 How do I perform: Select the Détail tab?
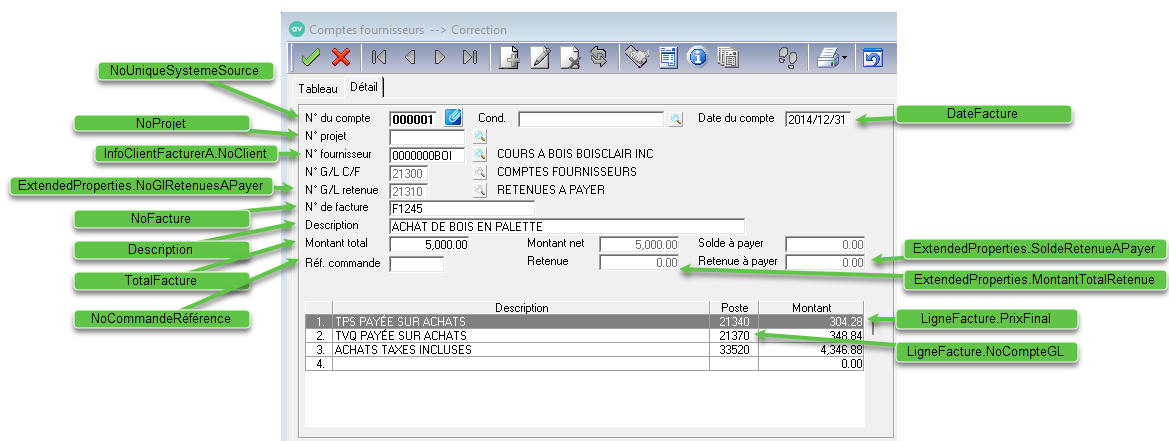pos(363,88)
